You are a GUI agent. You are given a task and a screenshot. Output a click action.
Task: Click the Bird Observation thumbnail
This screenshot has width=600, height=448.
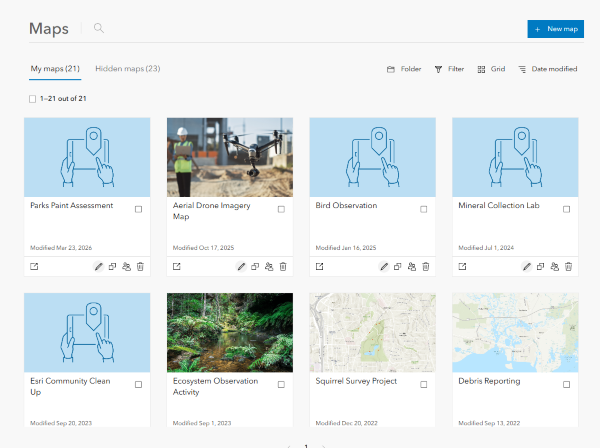372,157
